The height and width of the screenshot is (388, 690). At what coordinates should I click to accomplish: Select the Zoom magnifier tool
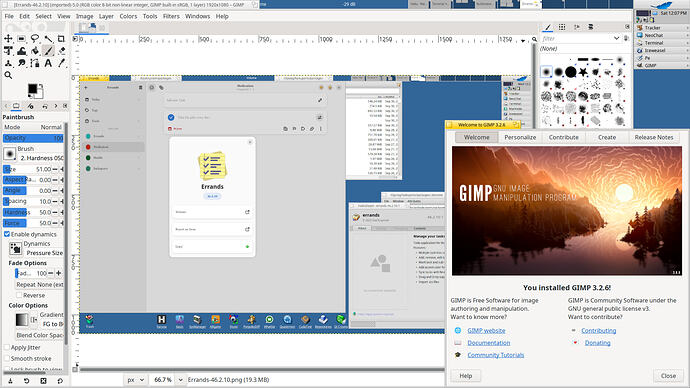pos(8,76)
